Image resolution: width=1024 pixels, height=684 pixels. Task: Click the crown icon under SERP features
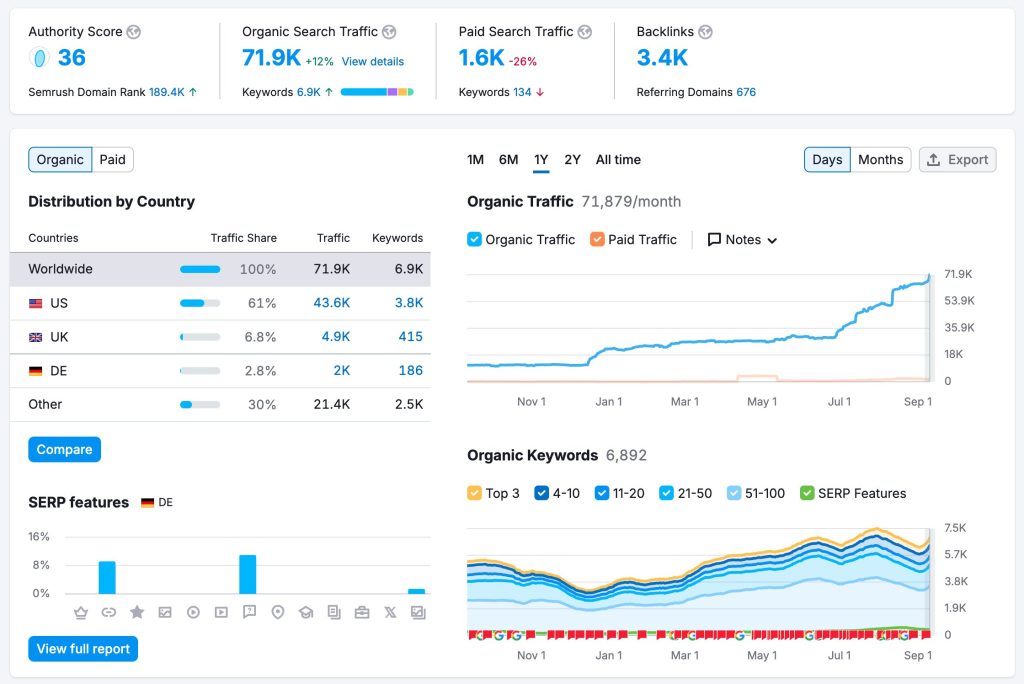tap(81, 612)
